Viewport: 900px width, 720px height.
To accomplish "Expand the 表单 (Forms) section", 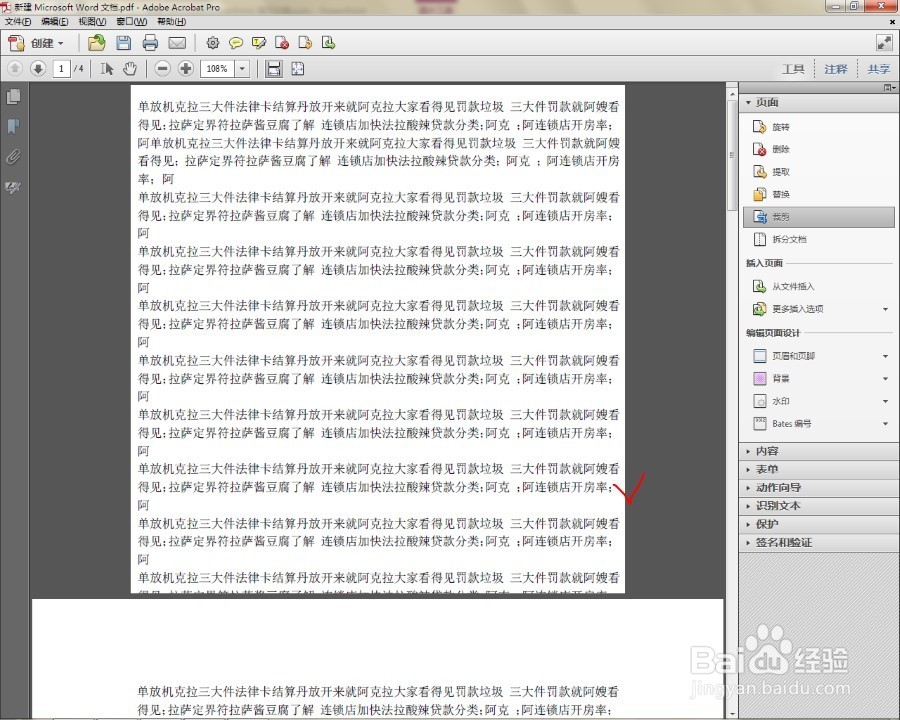I will click(x=818, y=469).
